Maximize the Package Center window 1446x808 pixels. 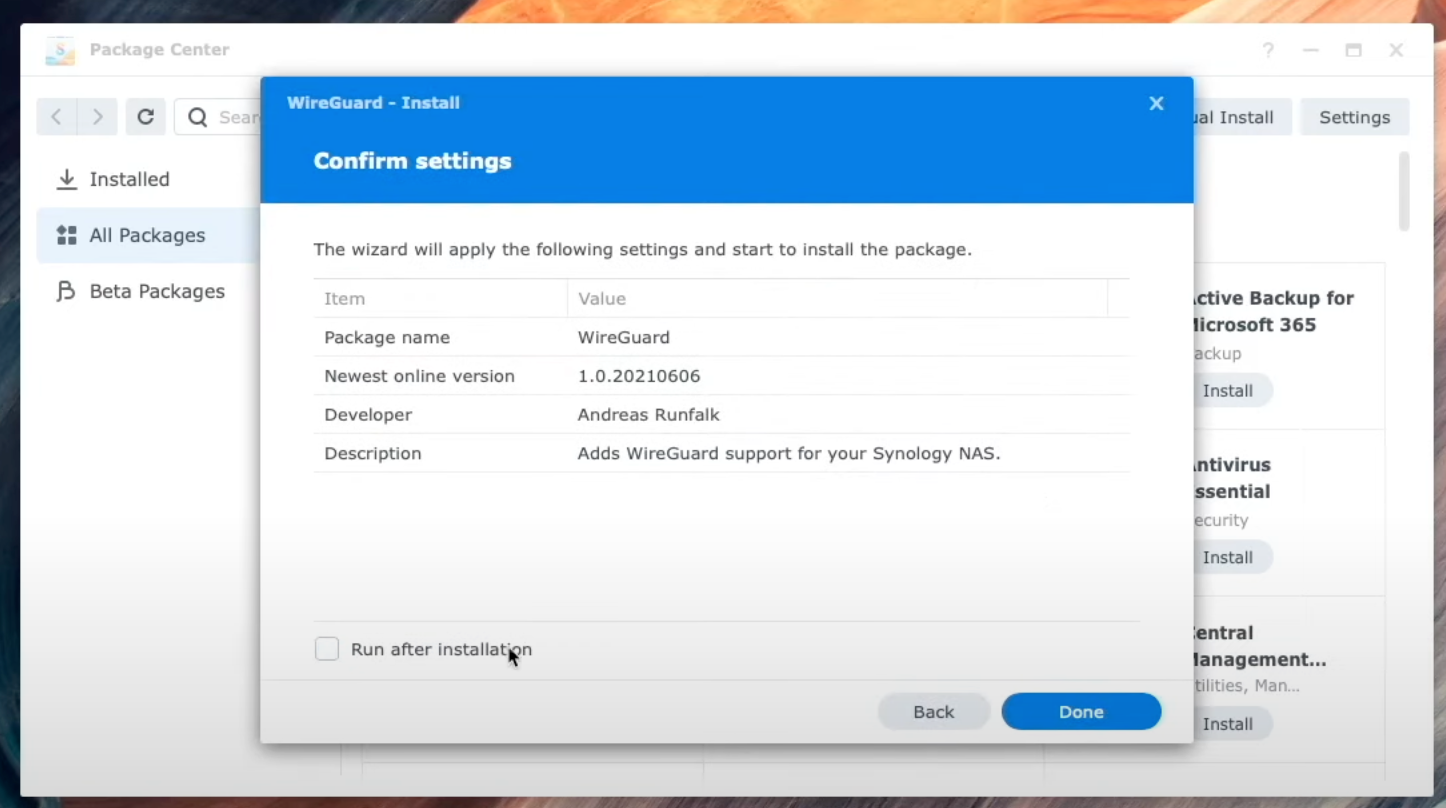tap(1354, 50)
